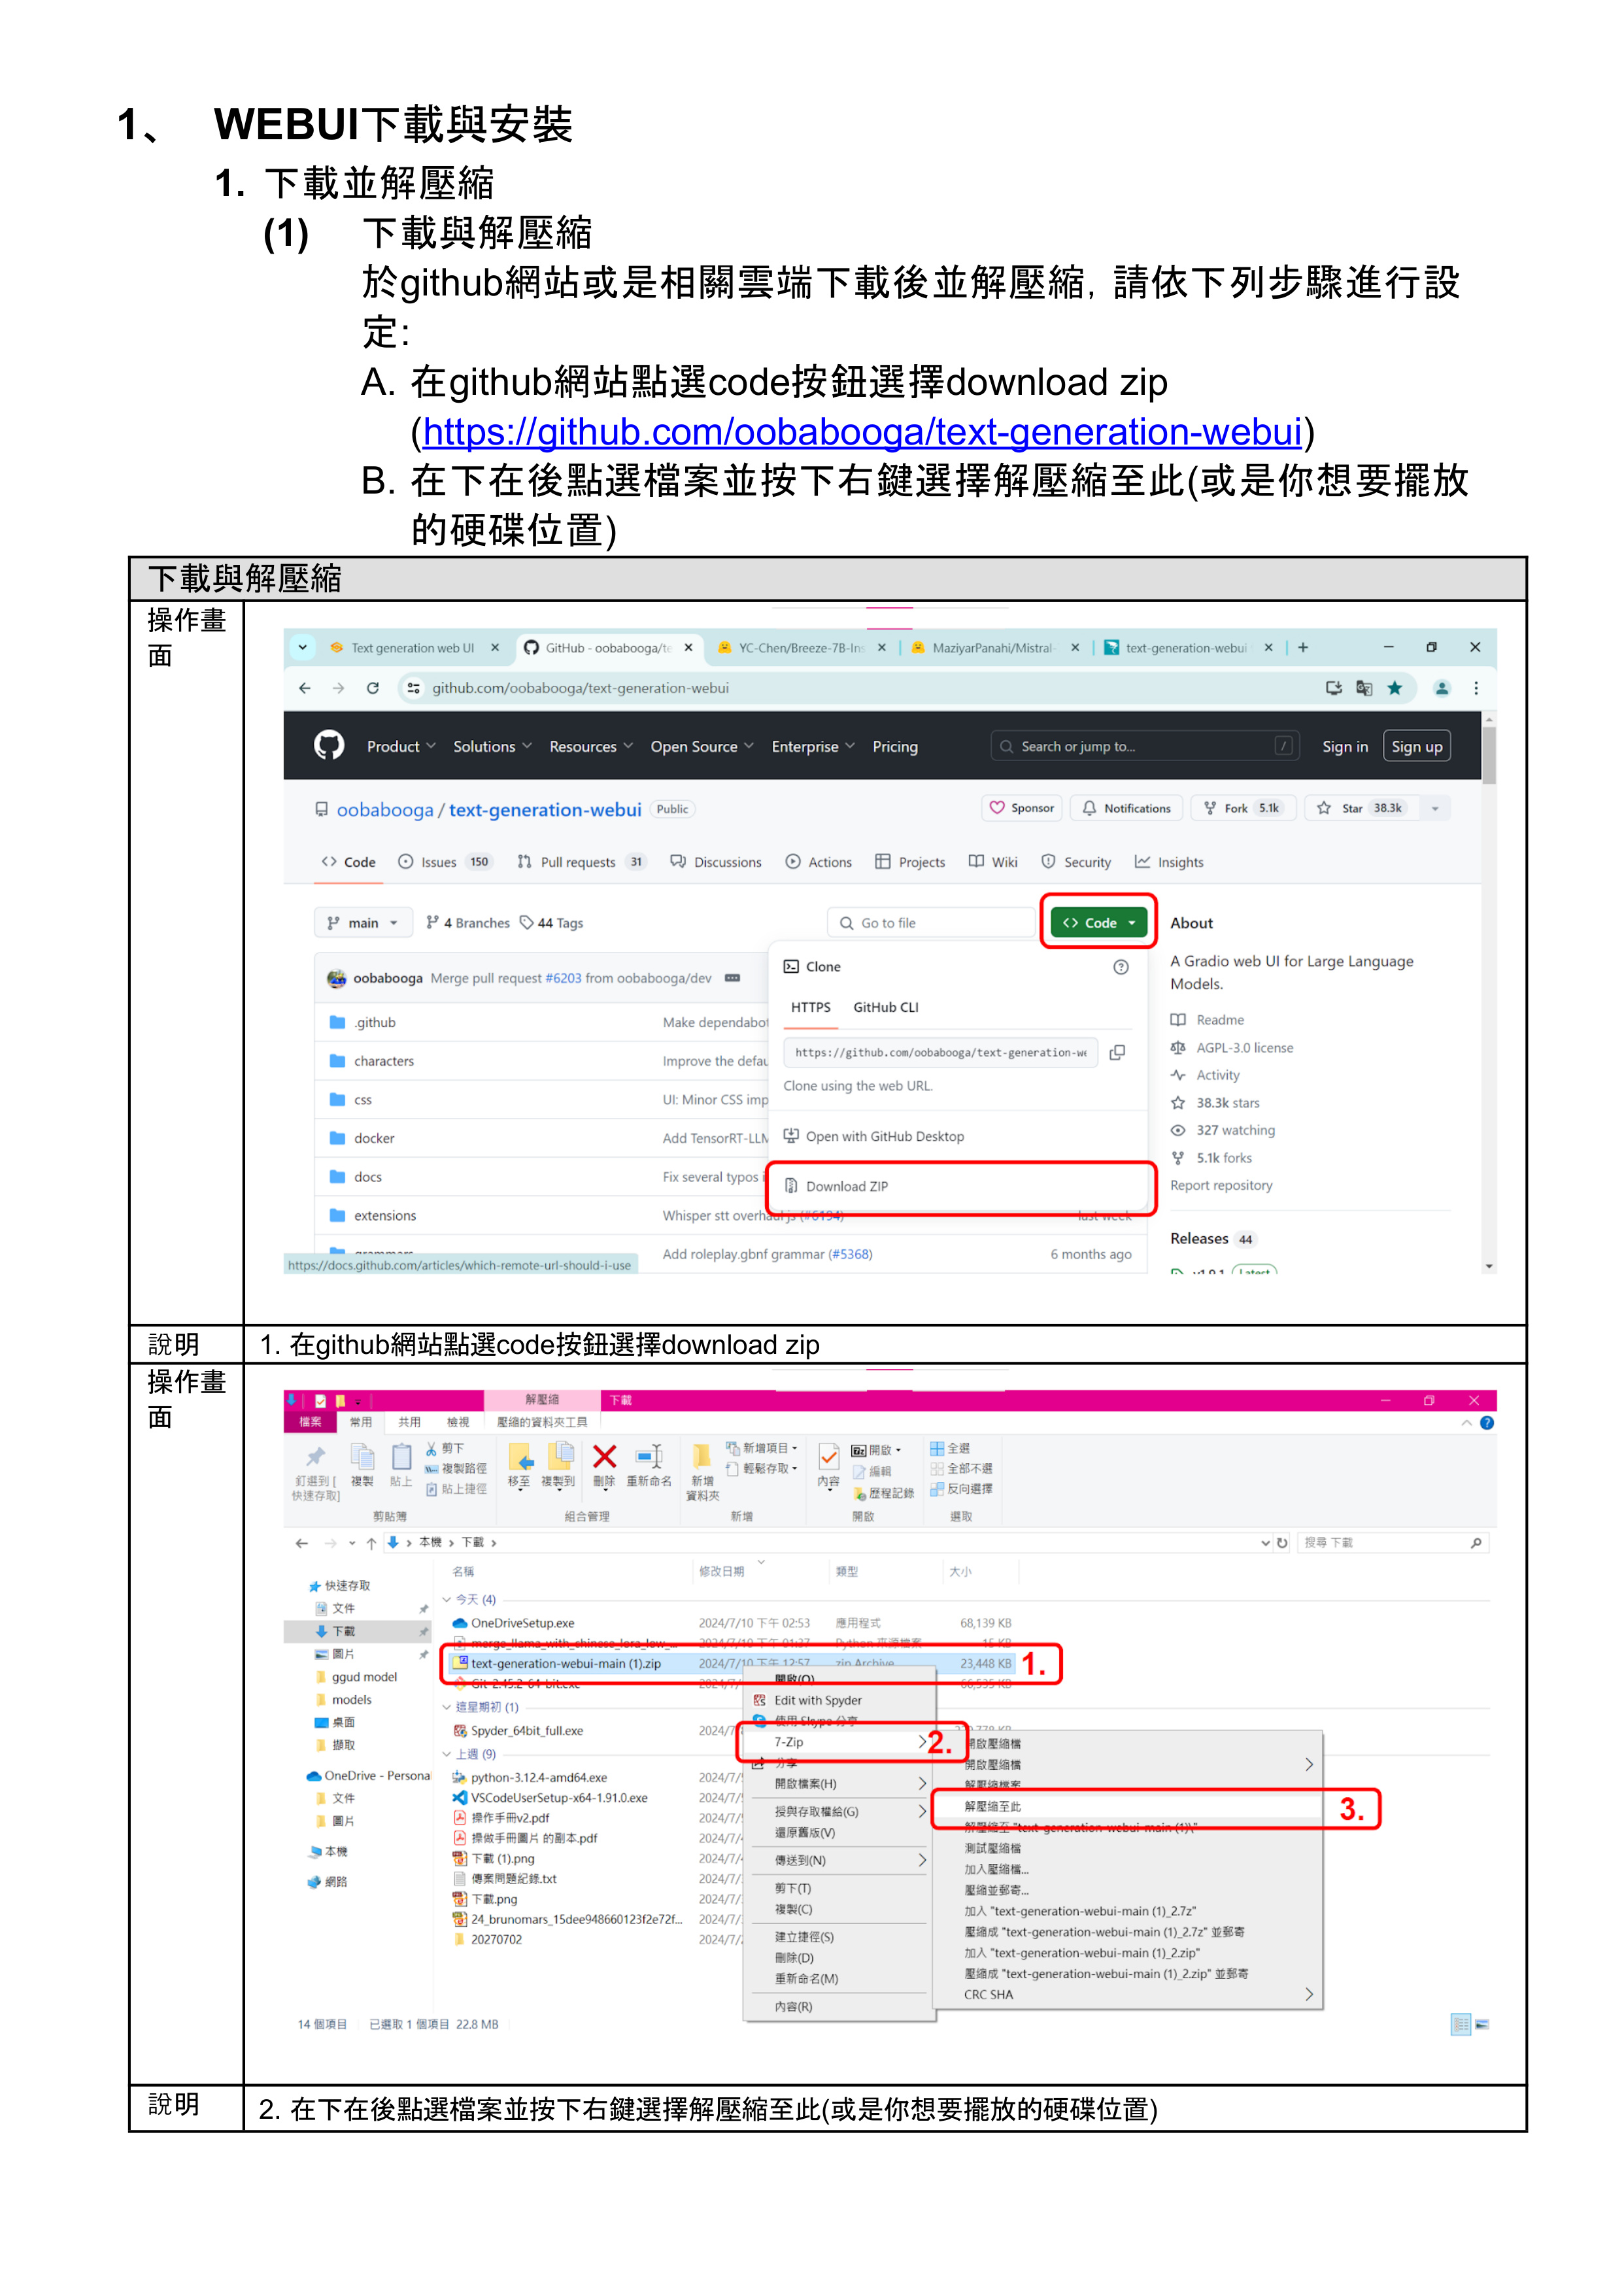Click the Sign in link
This screenshot has height=2294, width=1624.
coord(1344,746)
